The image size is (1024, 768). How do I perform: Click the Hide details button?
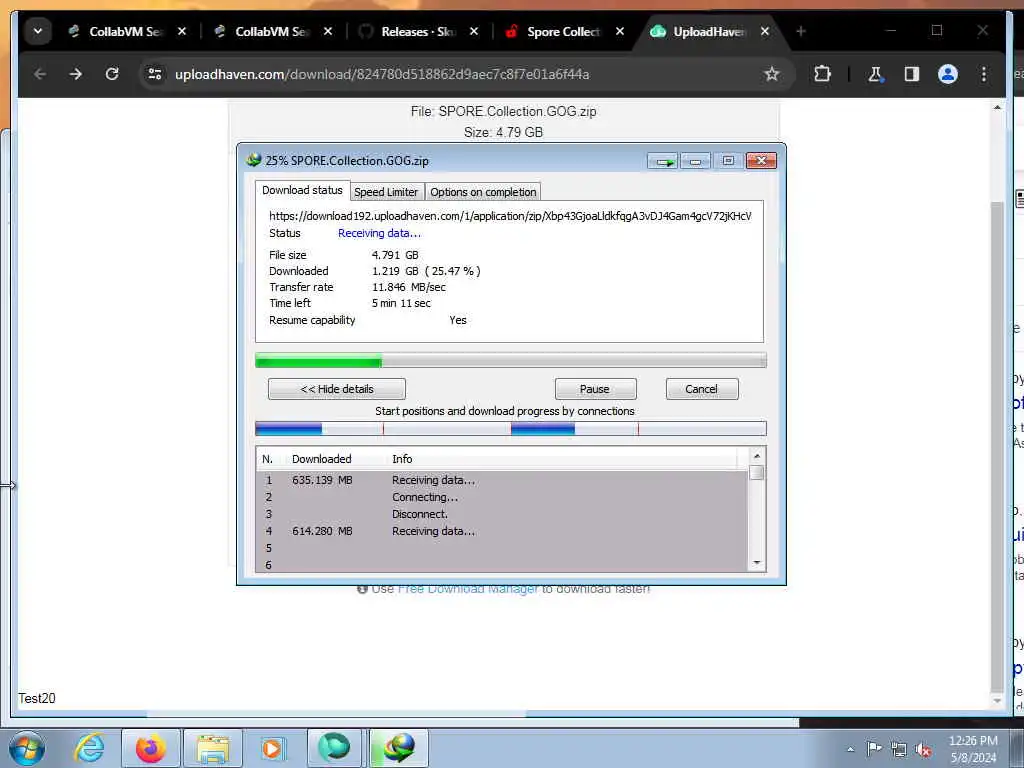tap(336, 389)
